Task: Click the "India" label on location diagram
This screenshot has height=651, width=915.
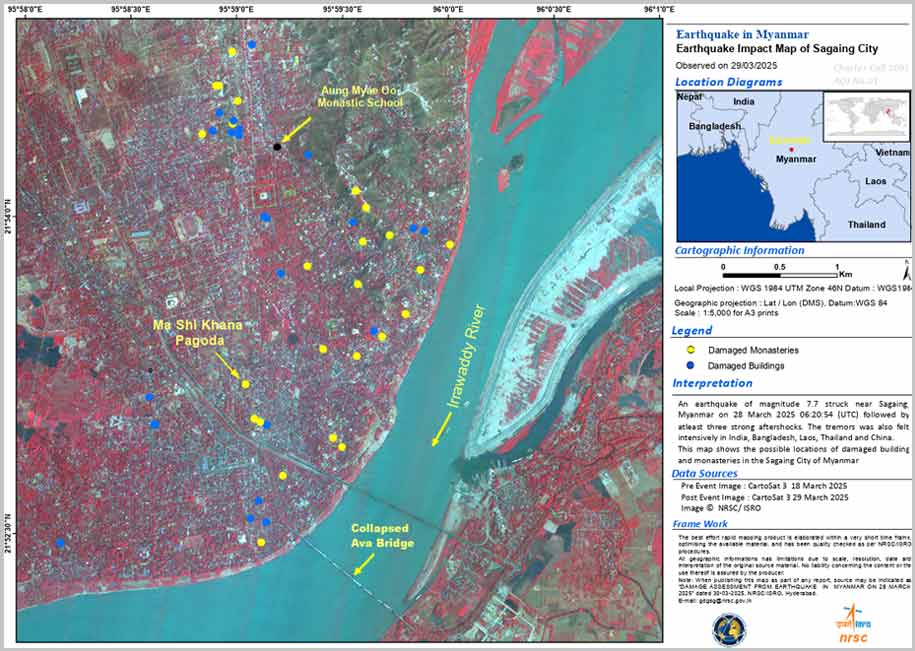Action: point(743,101)
